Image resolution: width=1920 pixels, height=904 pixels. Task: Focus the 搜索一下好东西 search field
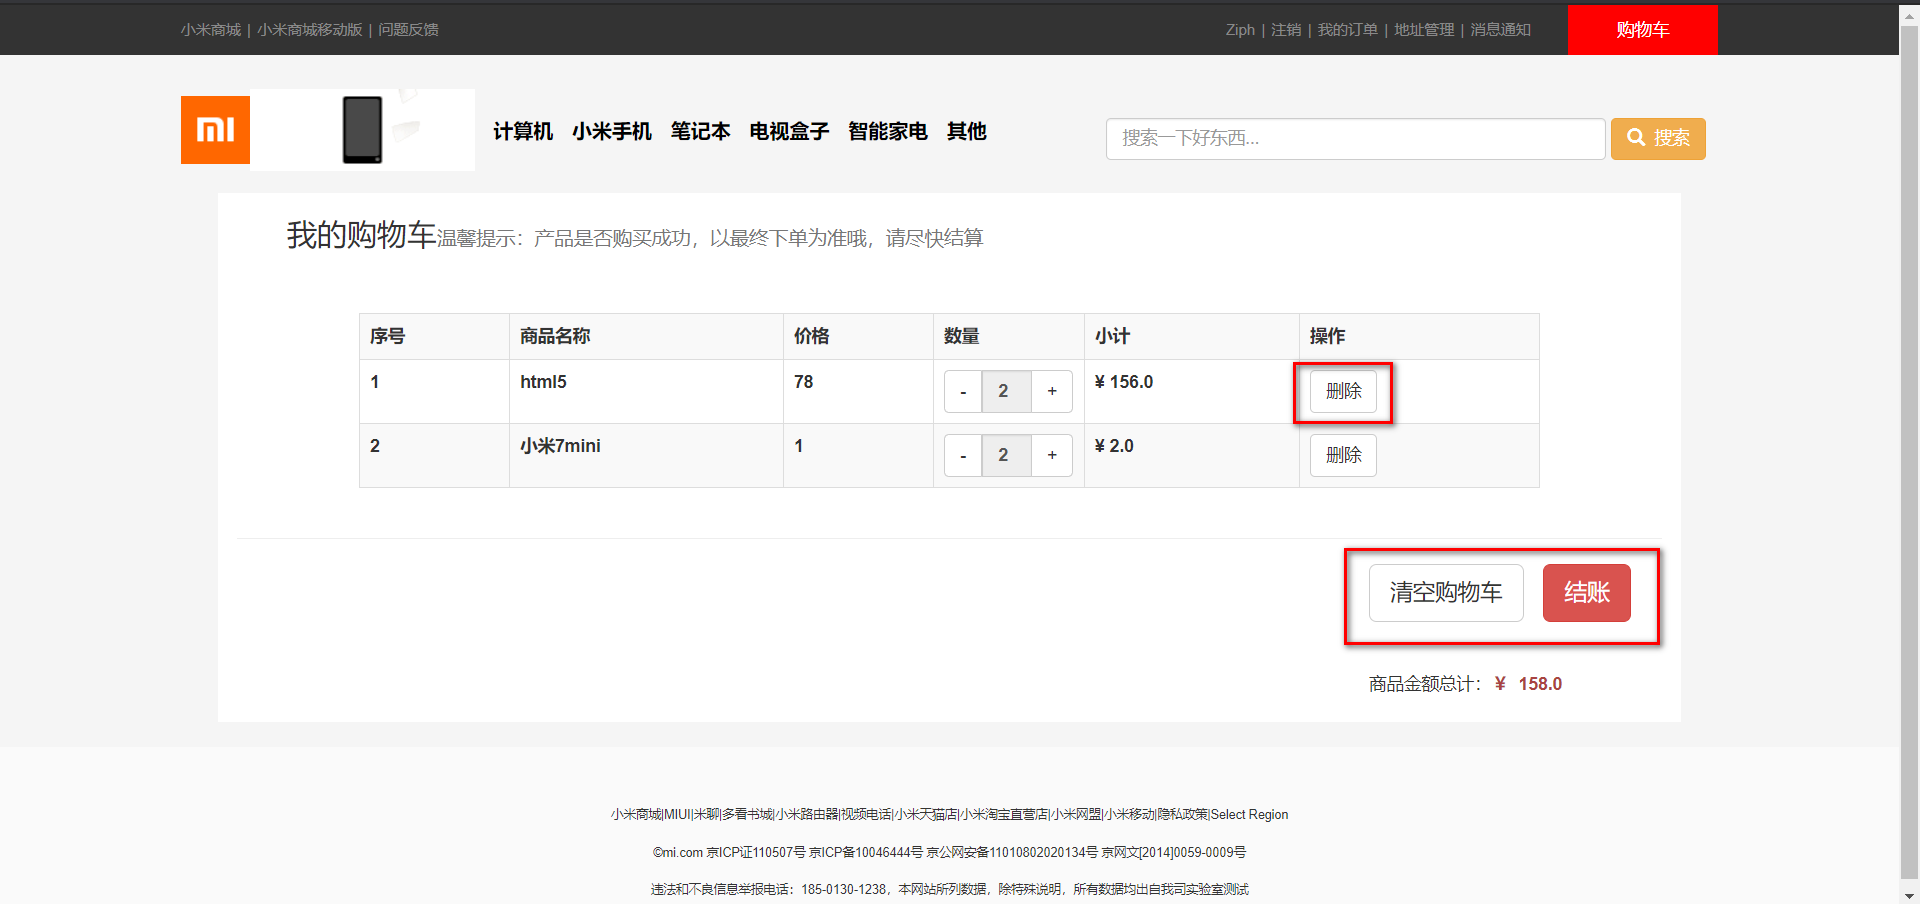[1355, 139]
